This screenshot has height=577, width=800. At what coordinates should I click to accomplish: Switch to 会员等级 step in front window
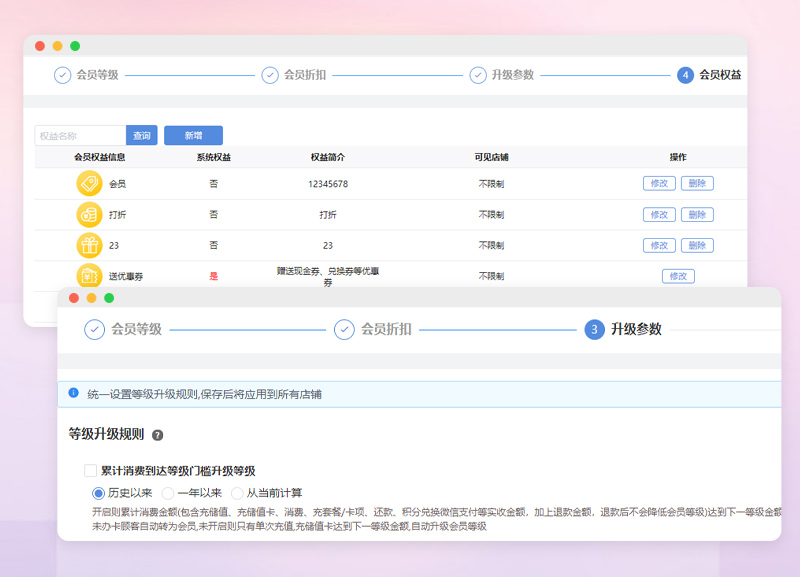click(x=136, y=329)
